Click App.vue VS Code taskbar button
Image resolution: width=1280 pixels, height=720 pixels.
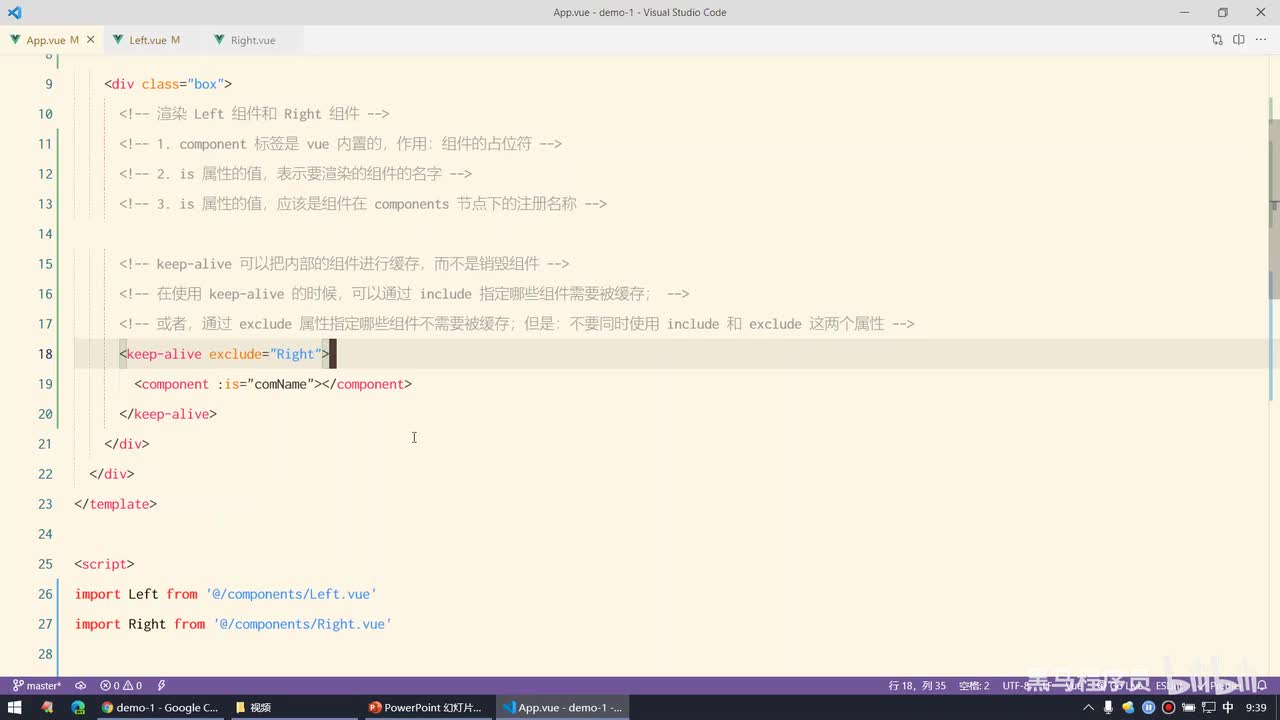pos(562,707)
